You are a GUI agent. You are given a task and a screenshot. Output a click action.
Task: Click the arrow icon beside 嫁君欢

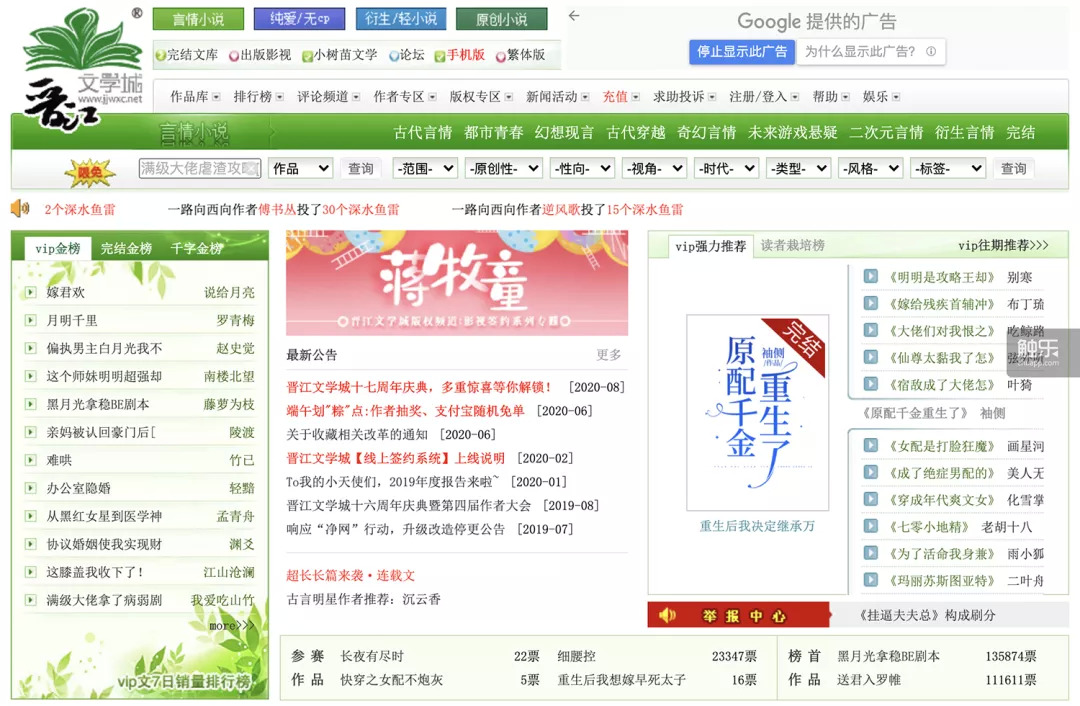click(31, 293)
